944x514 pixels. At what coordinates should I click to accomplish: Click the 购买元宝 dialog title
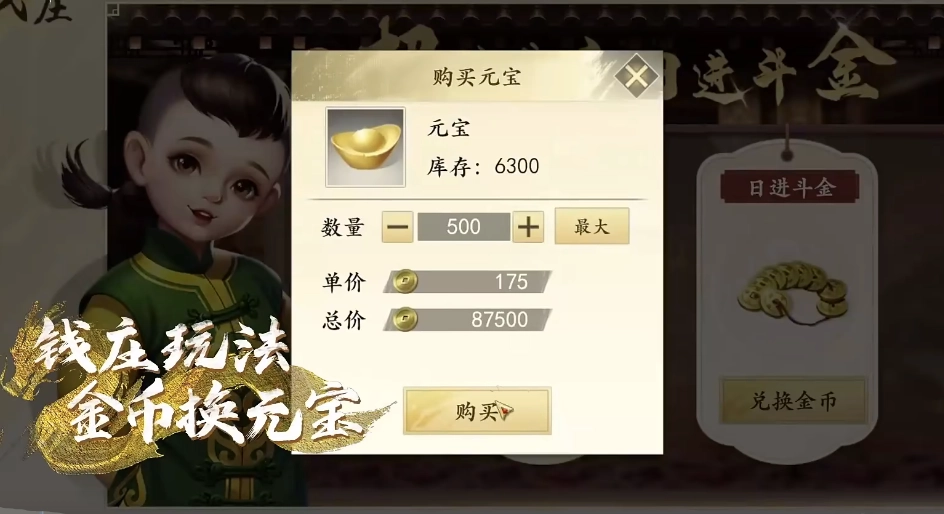click(x=476, y=77)
